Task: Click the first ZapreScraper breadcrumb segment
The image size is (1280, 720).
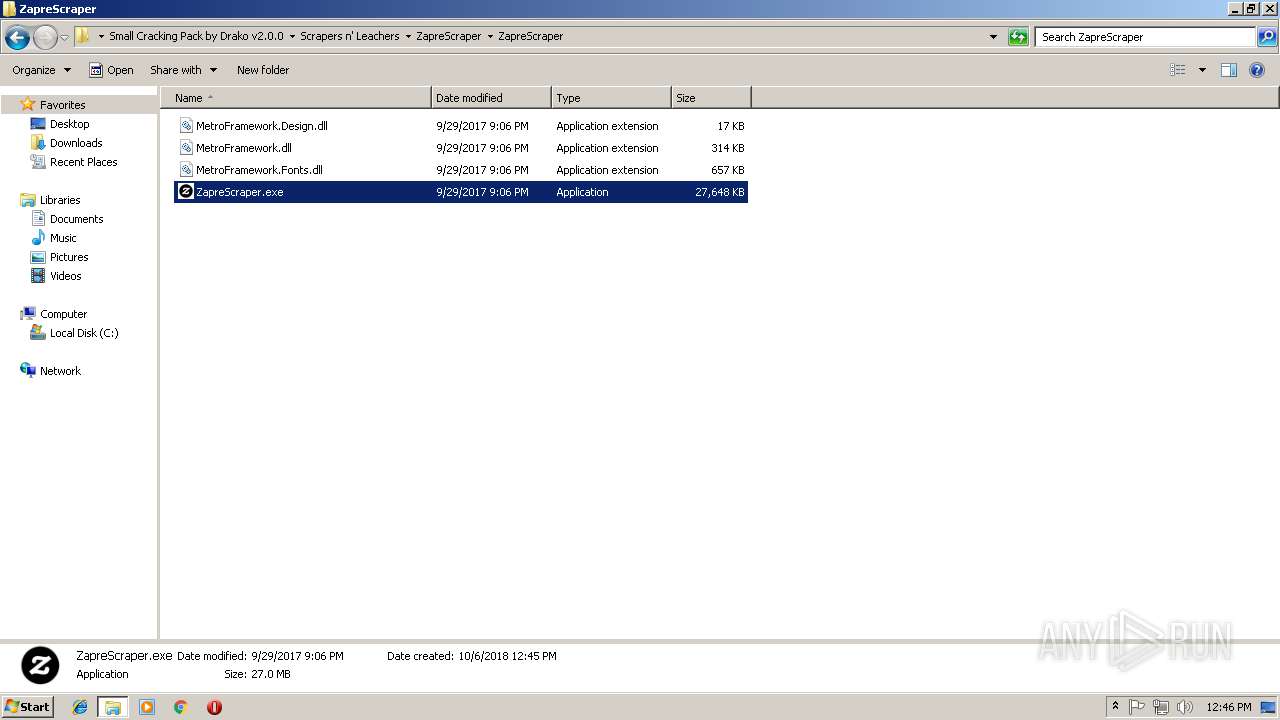Action: 448,36
